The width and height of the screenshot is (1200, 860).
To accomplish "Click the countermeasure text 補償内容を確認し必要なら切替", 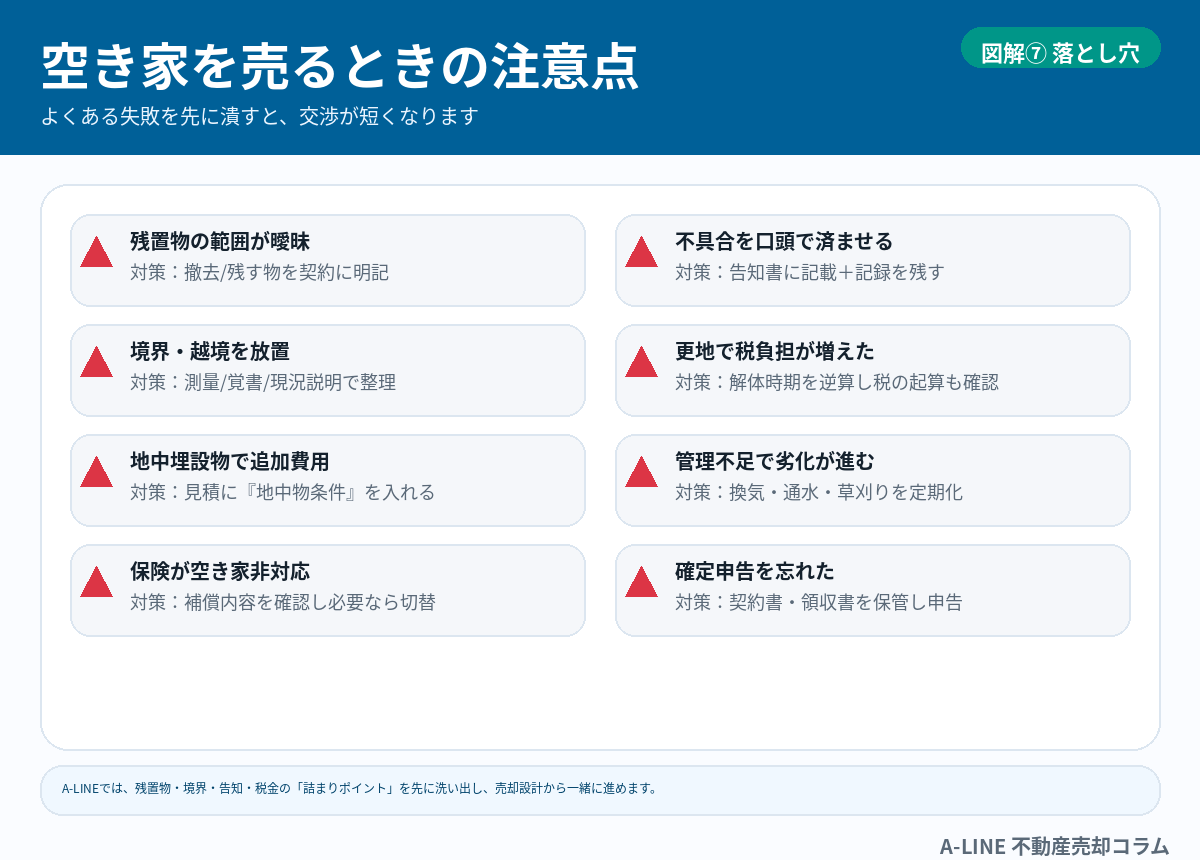I will coord(282,602).
